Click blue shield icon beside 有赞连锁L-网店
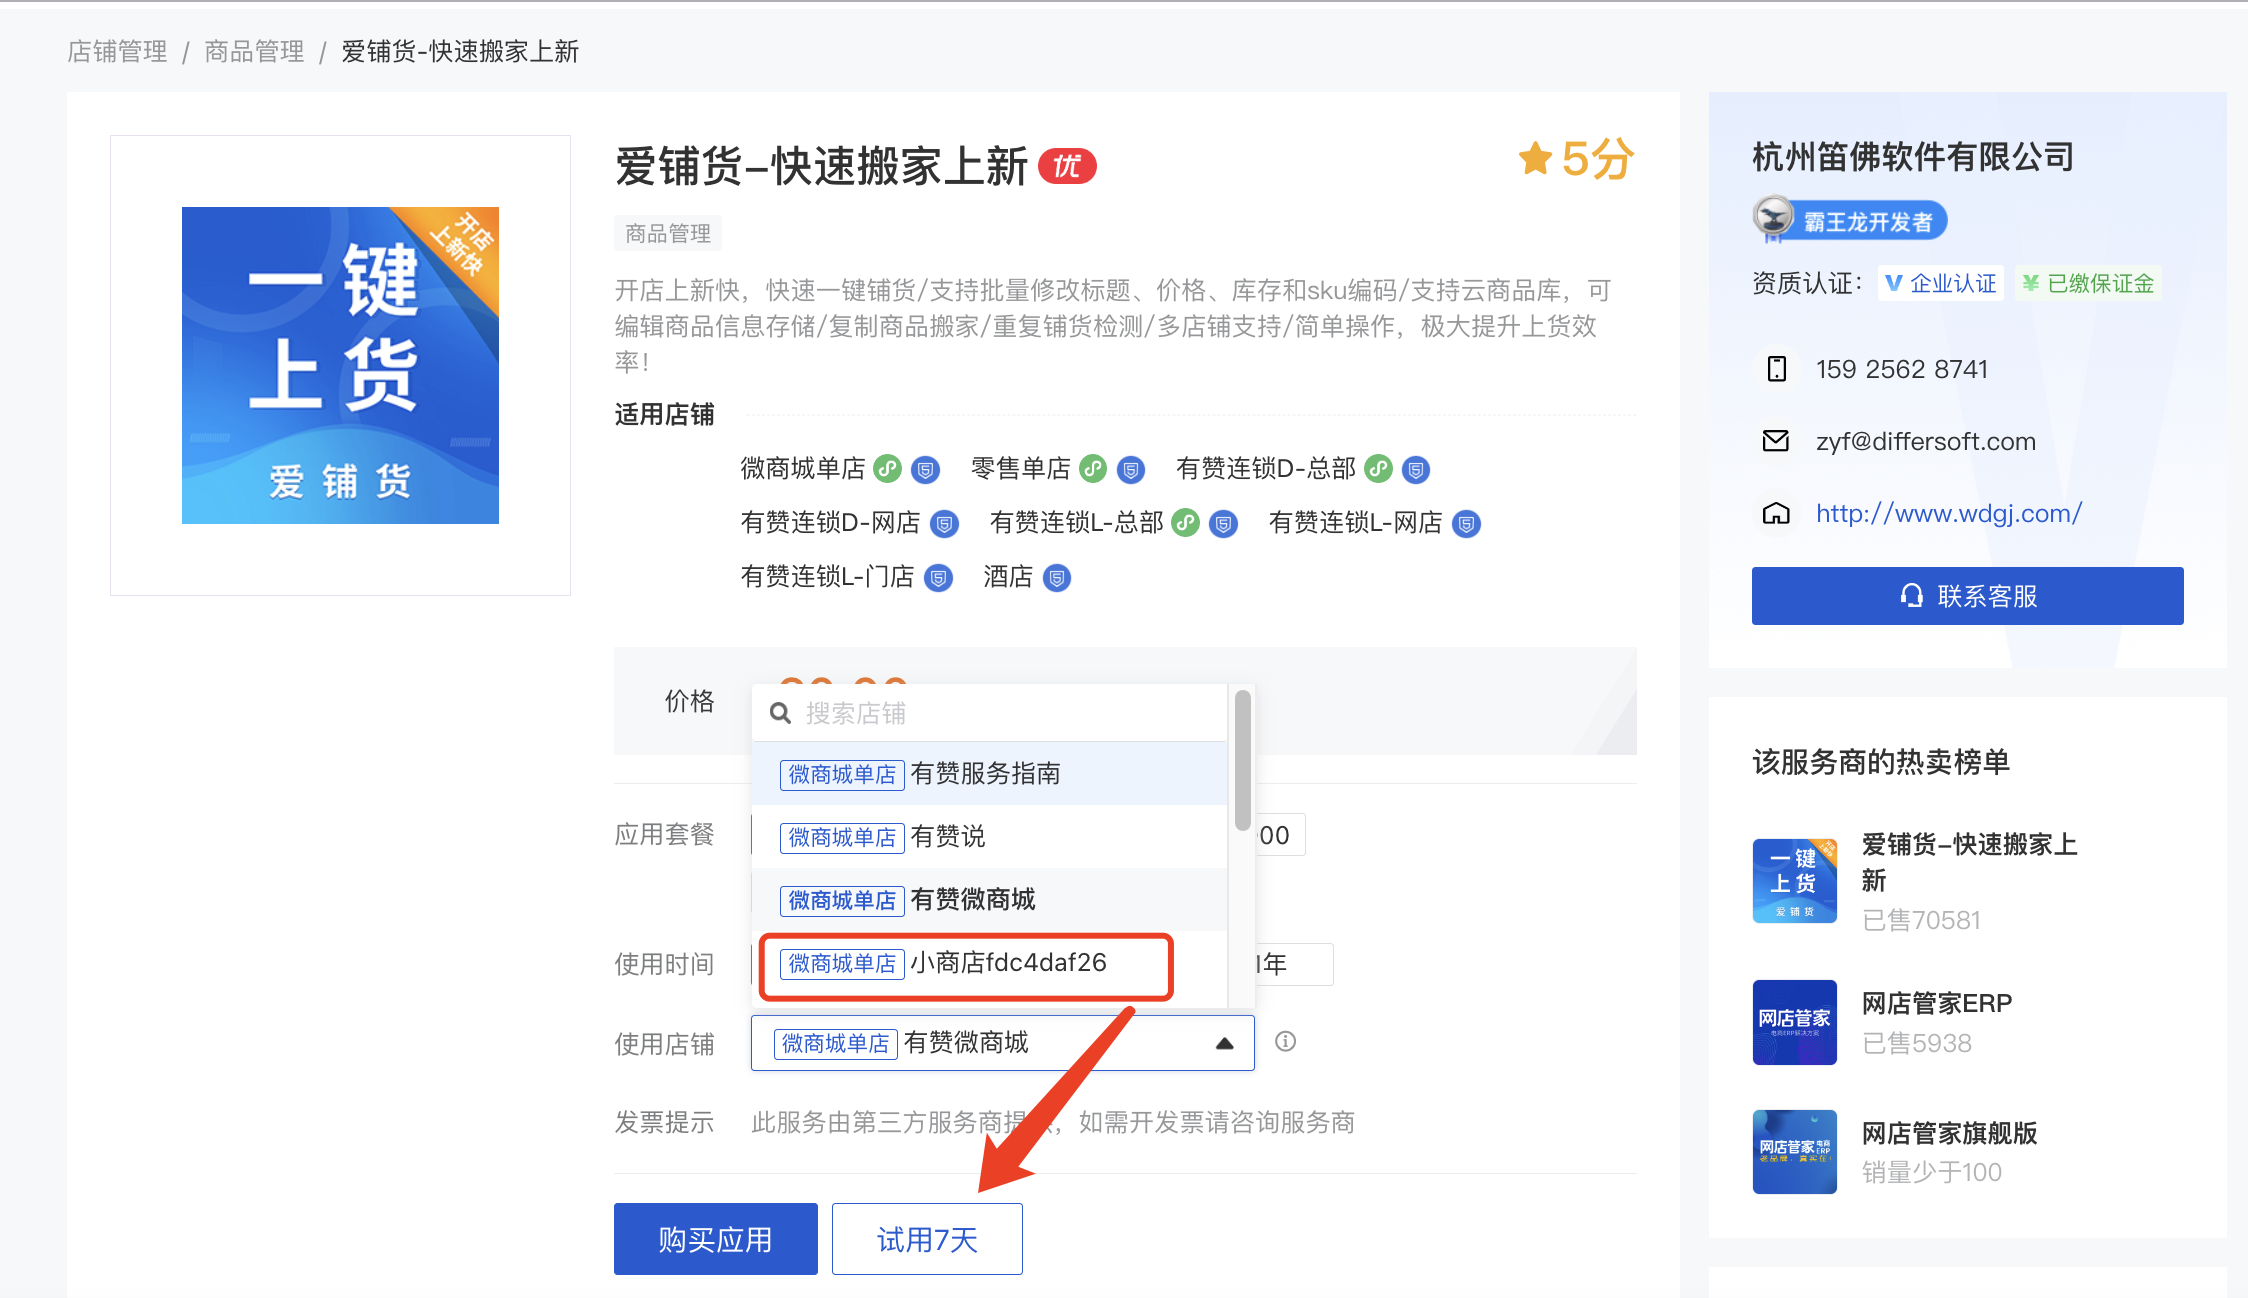This screenshot has width=2248, height=1298. tap(1466, 523)
